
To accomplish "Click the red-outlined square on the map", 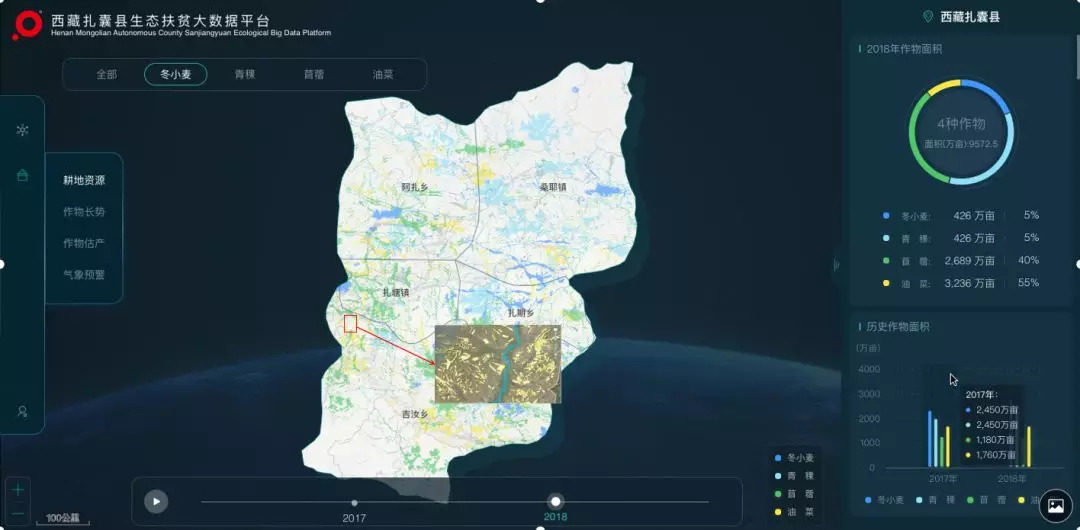I will tap(350, 323).
